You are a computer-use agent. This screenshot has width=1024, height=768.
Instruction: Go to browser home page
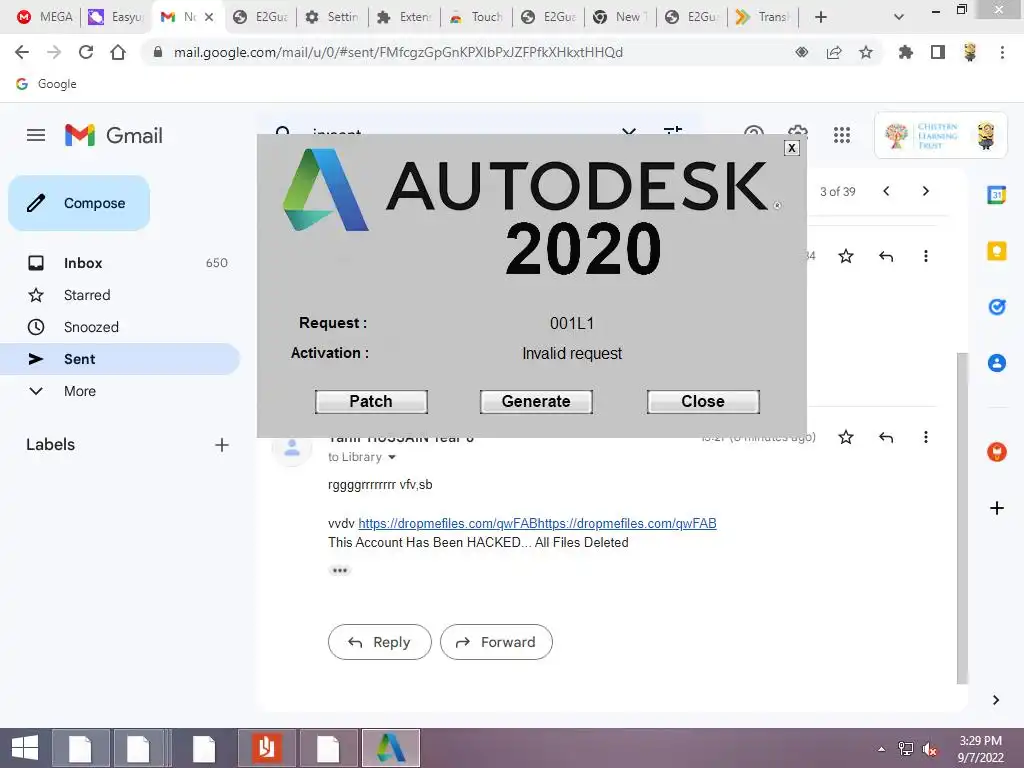coord(118,52)
